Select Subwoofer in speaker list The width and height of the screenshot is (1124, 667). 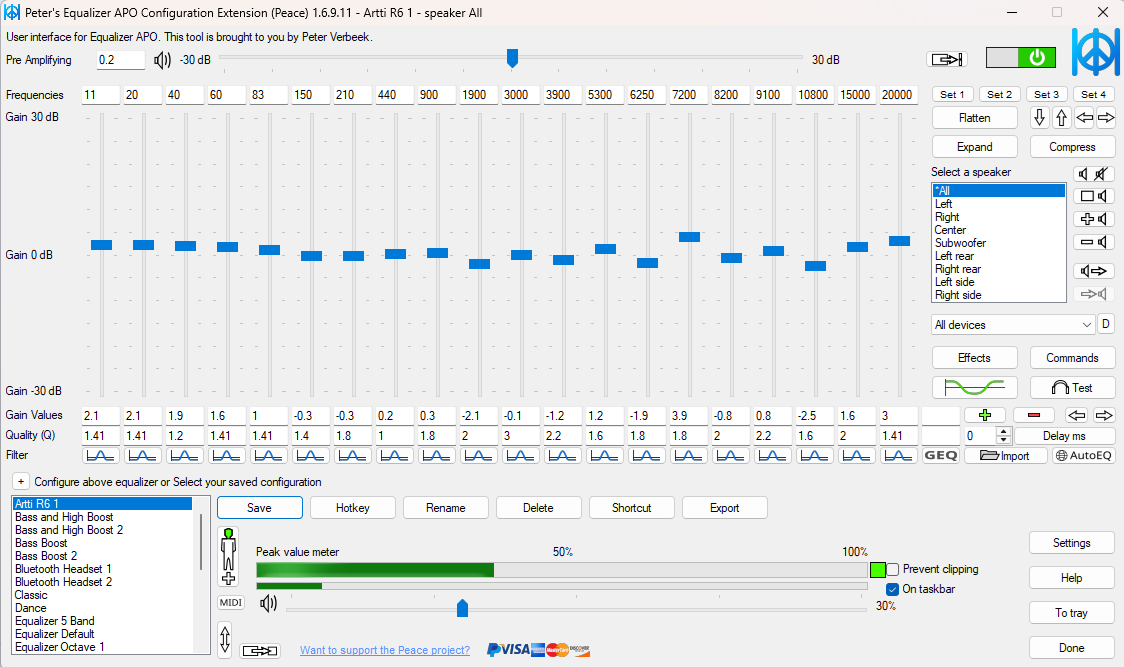tap(999, 243)
